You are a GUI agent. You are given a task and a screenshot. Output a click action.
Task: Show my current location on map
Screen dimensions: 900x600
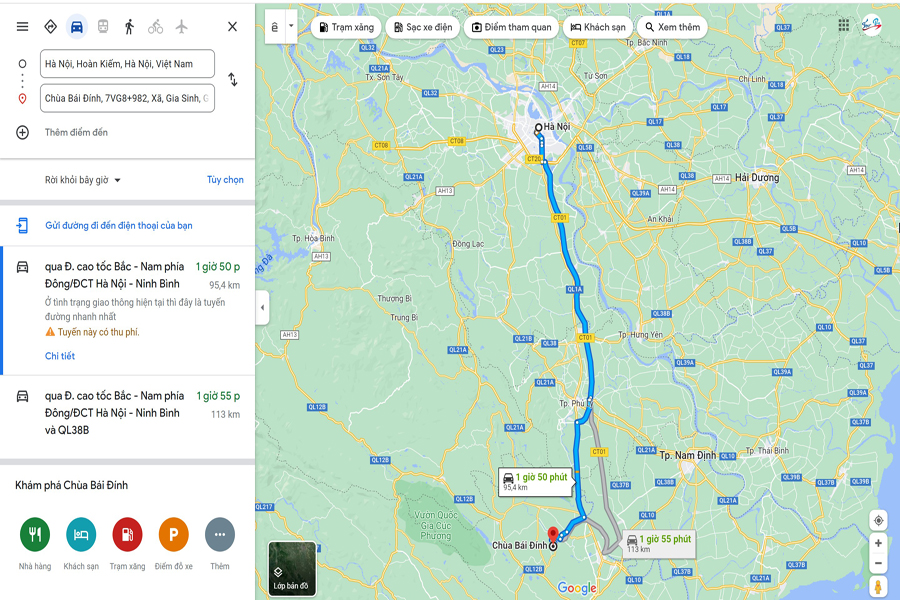pos(878,521)
